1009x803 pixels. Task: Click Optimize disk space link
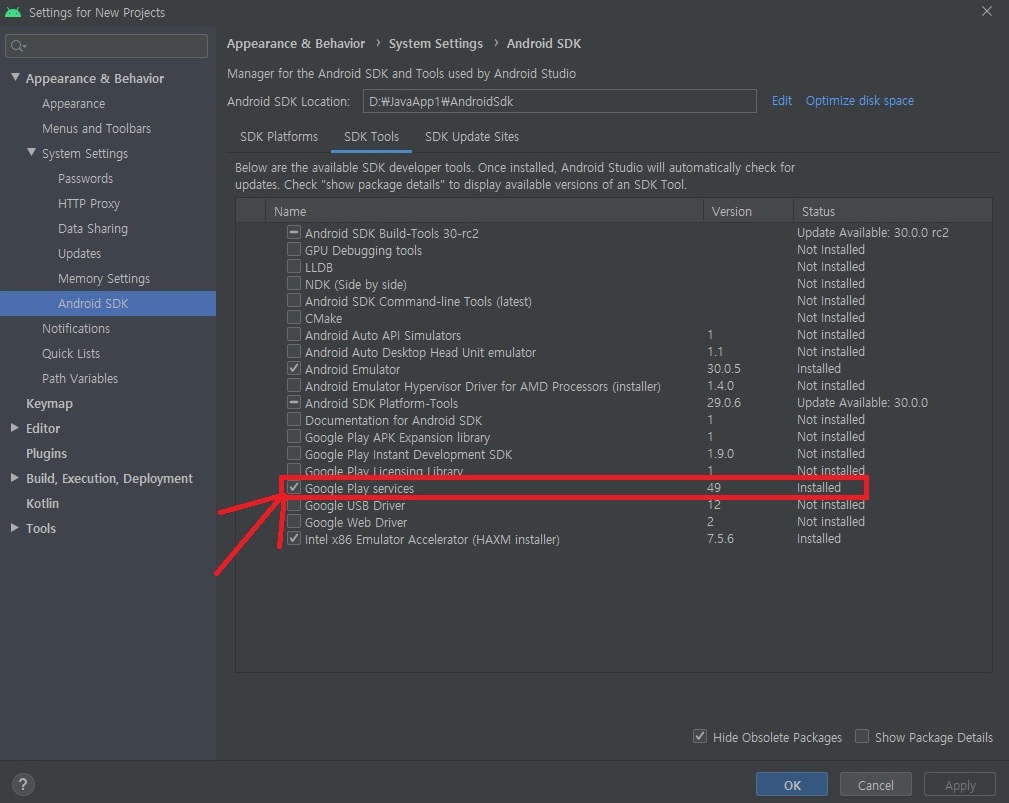click(859, 100)
